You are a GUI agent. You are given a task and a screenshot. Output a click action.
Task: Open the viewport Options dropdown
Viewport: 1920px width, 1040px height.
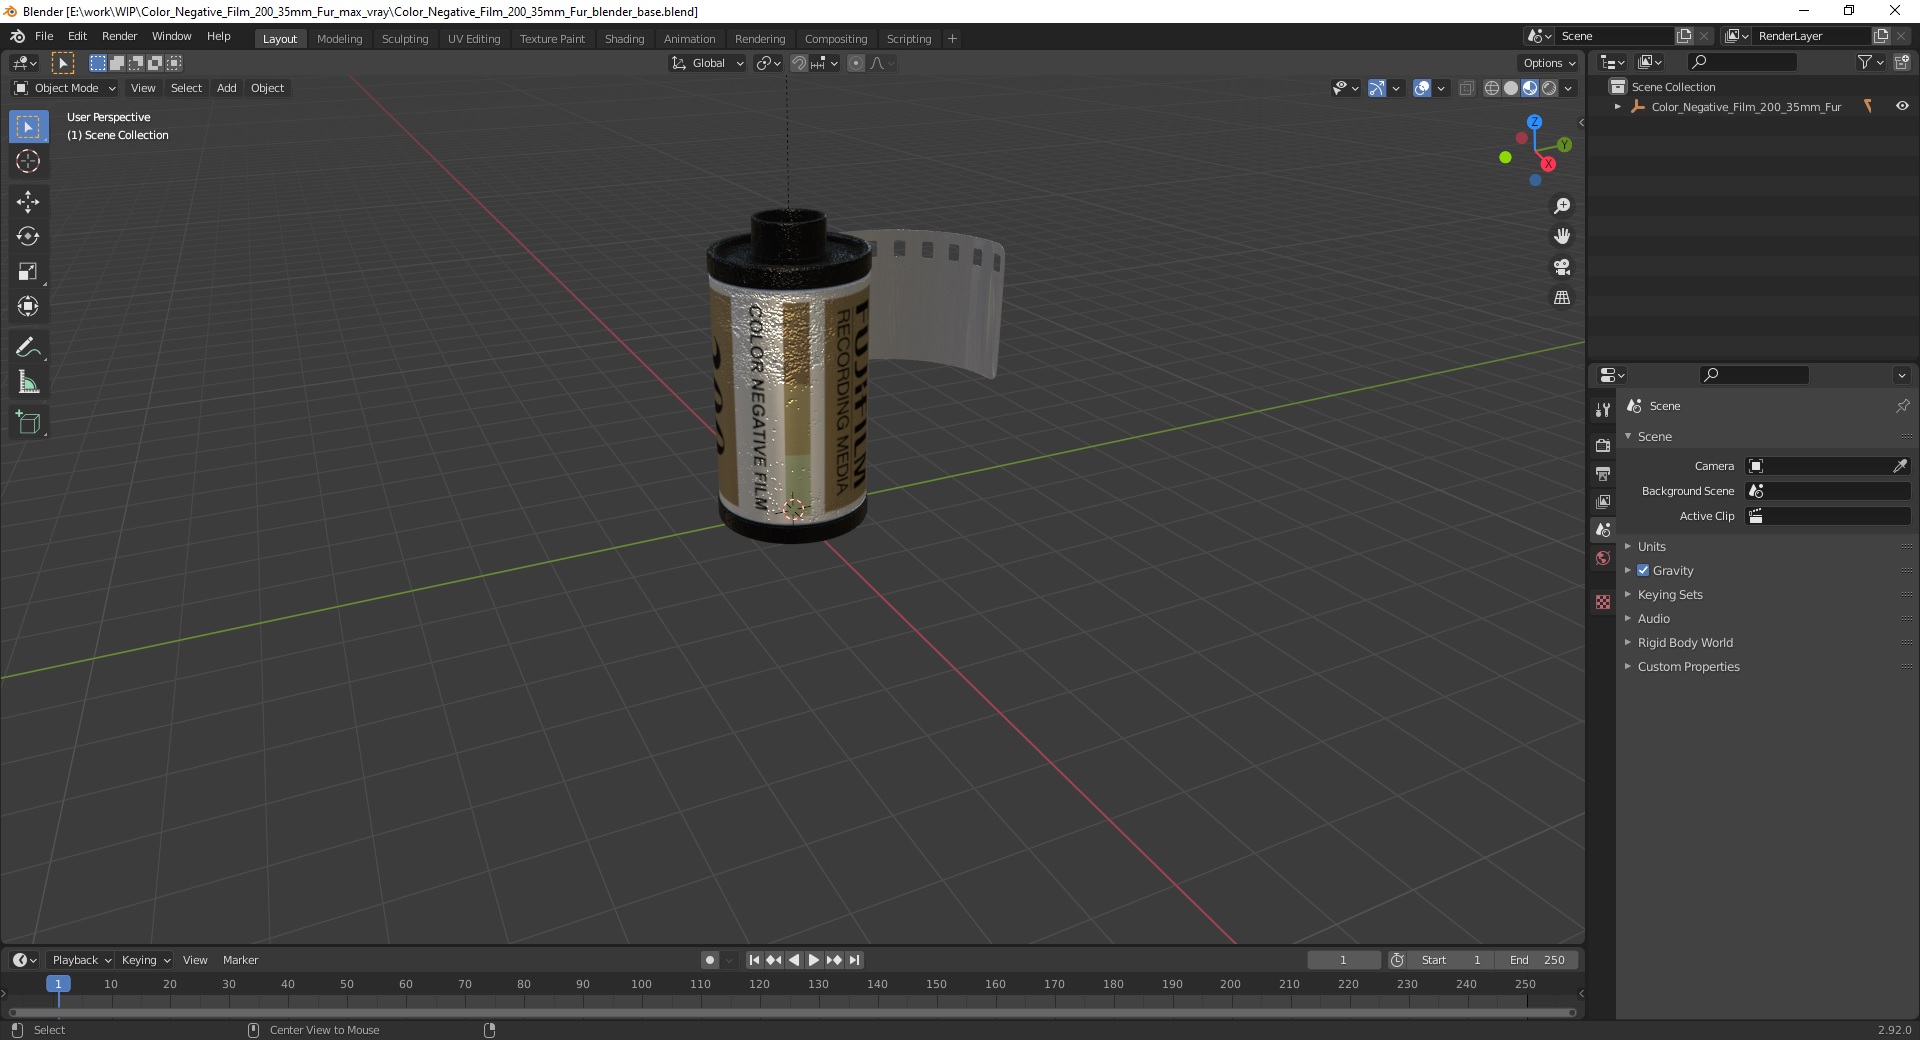point(1549,63)
